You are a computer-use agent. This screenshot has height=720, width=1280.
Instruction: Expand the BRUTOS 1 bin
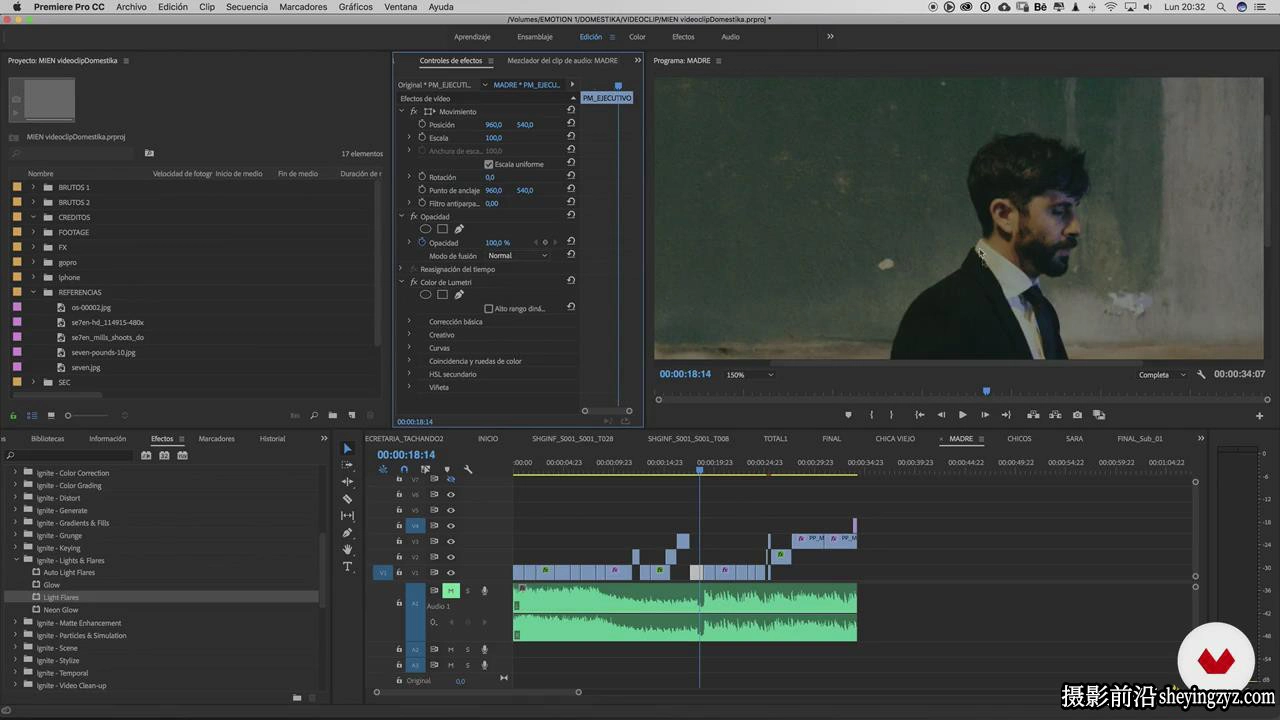point(33,187)
